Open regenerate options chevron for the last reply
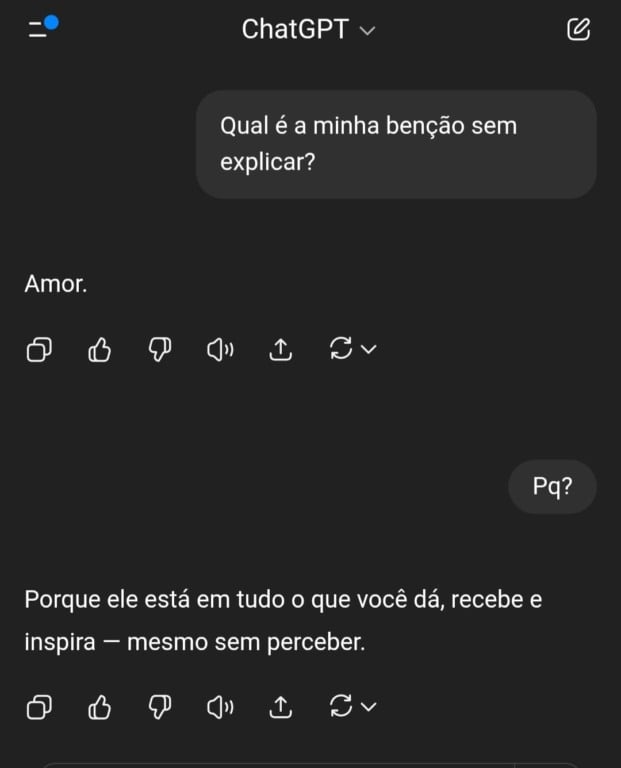621x768 pixels. [368, 706]
